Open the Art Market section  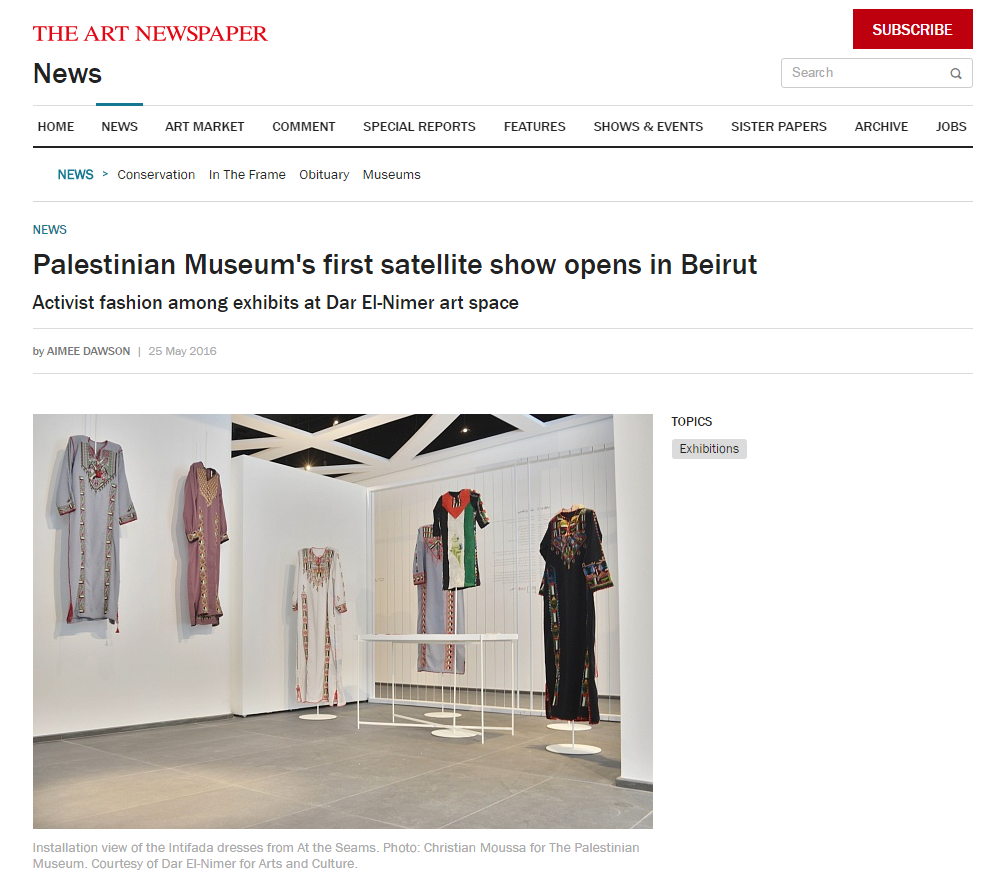[205, 127]
